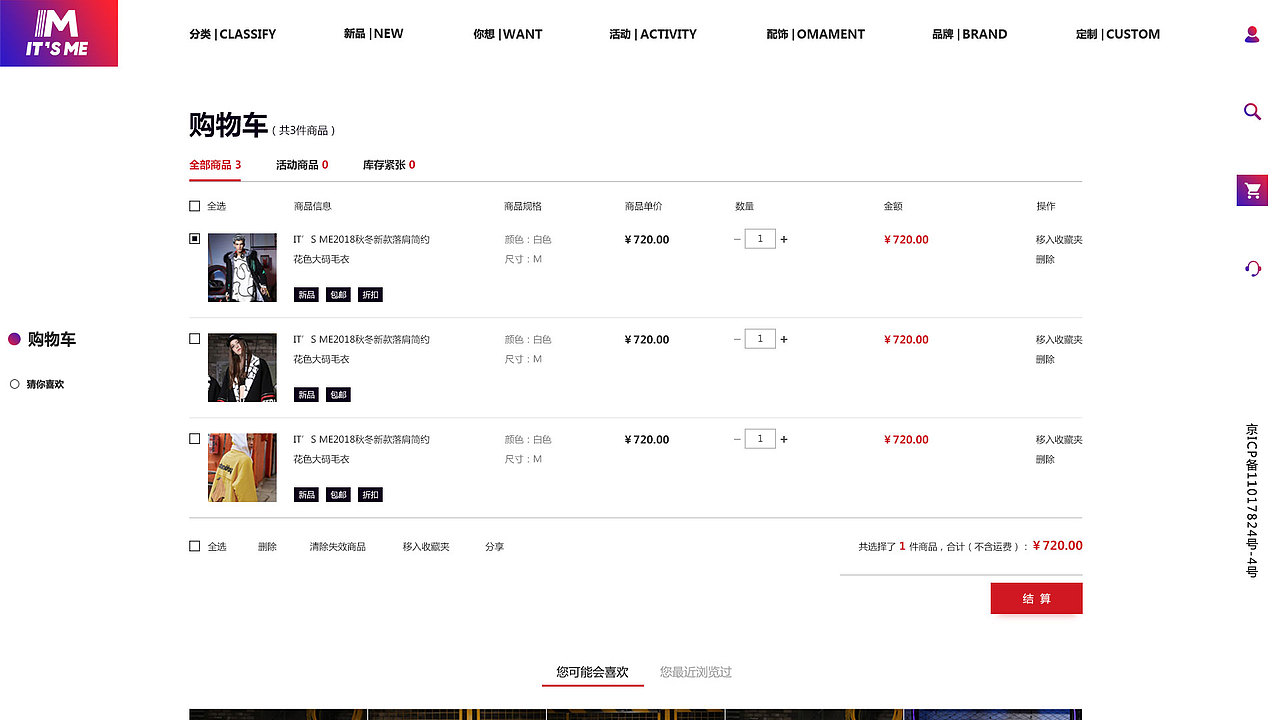
Task: Open the 品牌 | BRAND menu
Action: [x=969, y=34]
